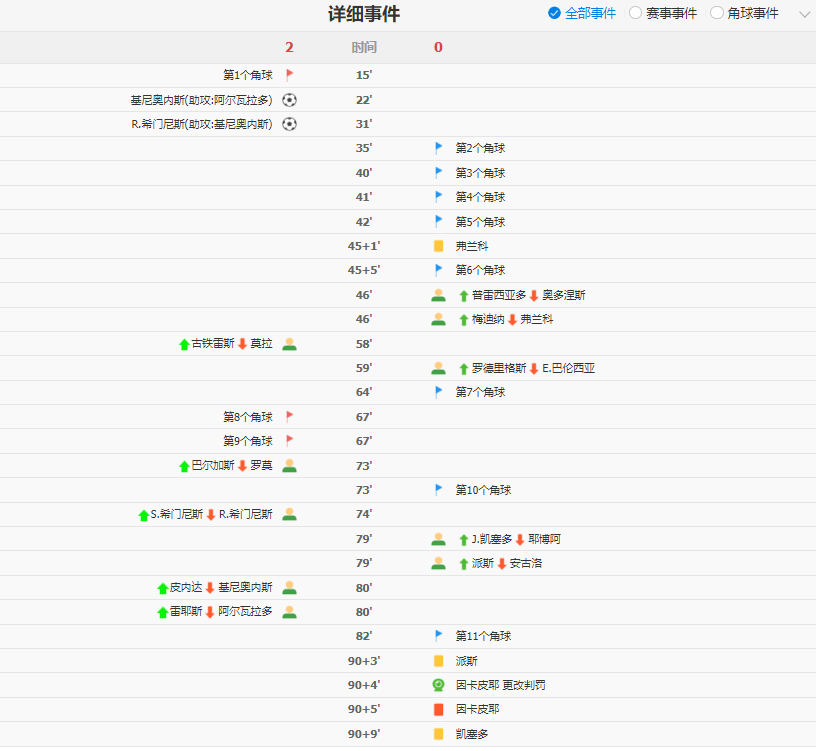Click the 90+9' time cell
The width and height of the screenshot is (816, 751).
(x=364, y=734)
